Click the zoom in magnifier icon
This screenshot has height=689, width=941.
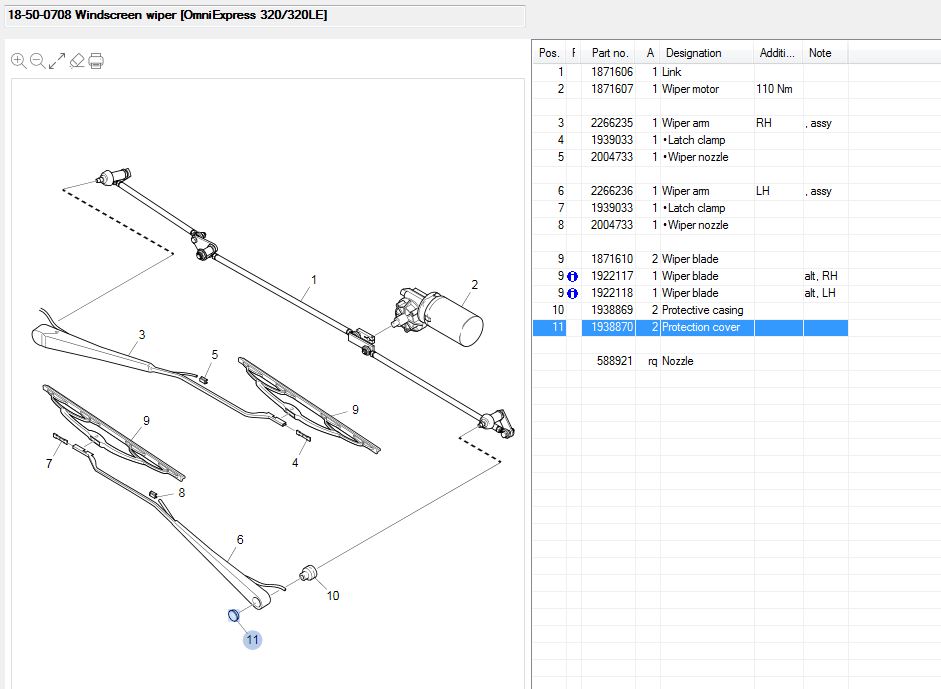coord(18,61)
